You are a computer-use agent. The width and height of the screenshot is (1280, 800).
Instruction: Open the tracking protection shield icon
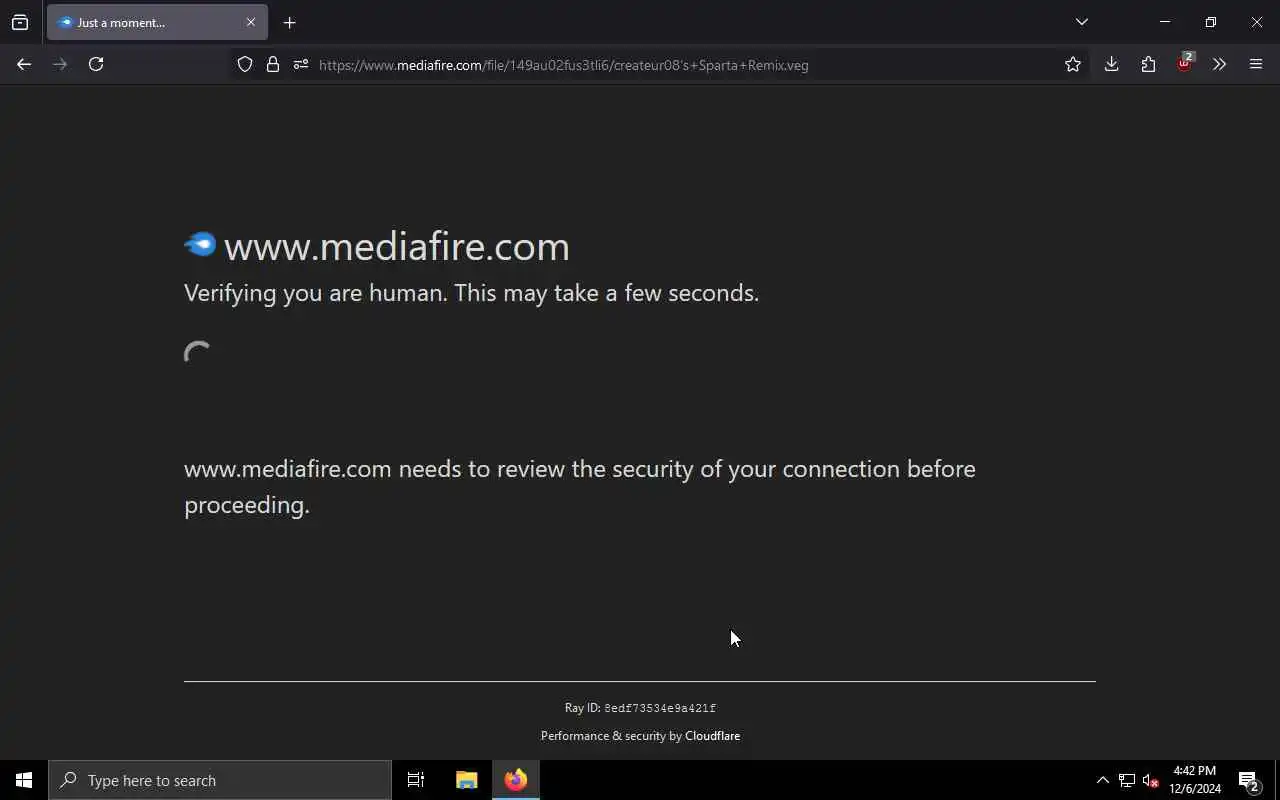[245, 65]
